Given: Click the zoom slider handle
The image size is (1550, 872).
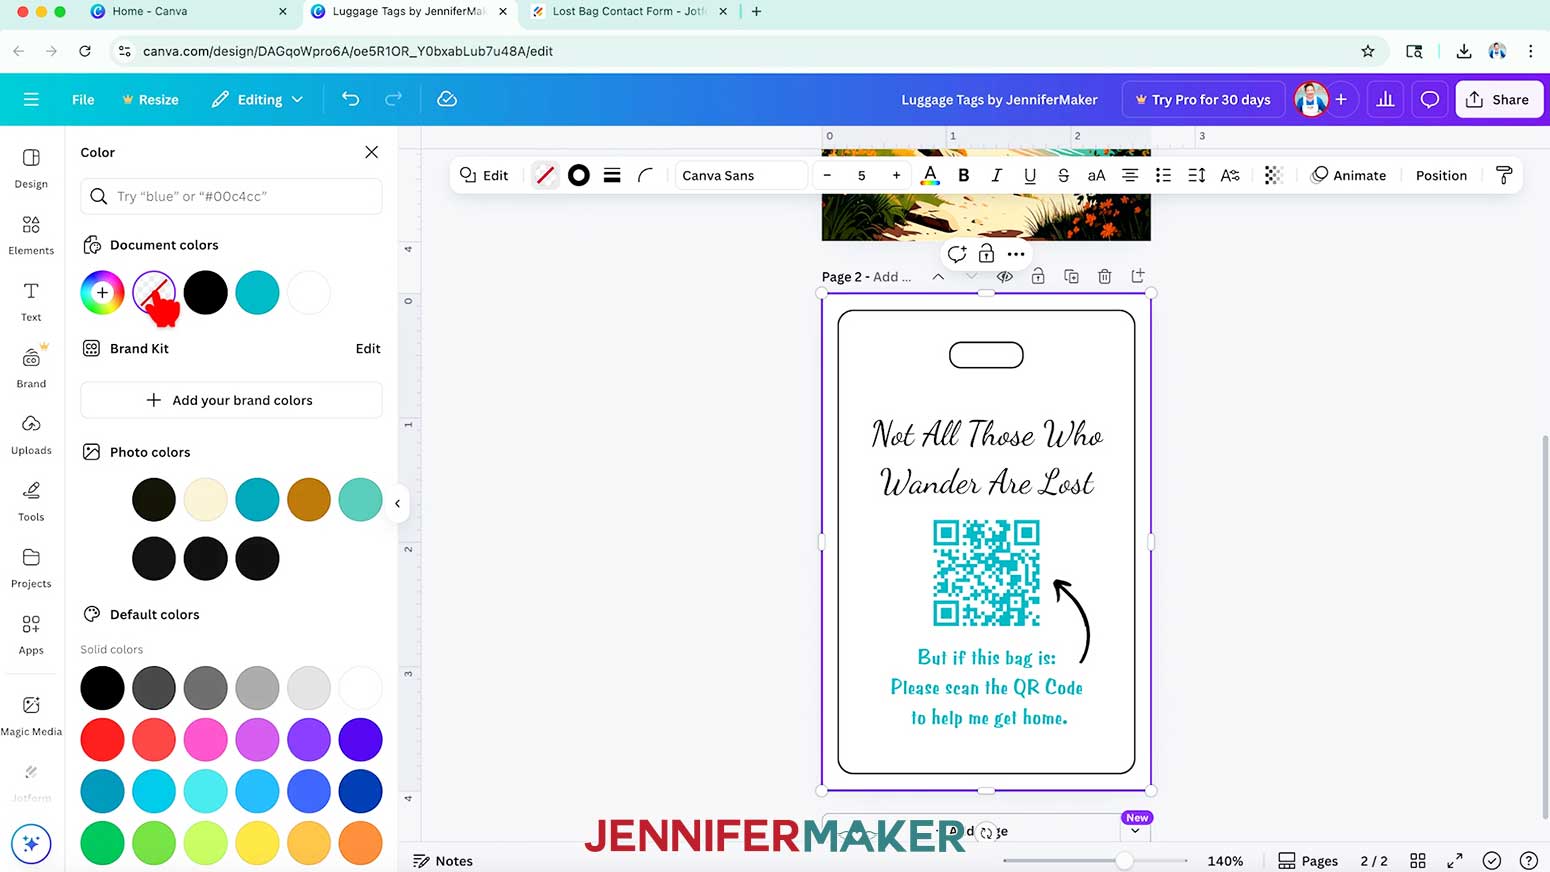Looking at the screenshot, I should coord(1125,861).
